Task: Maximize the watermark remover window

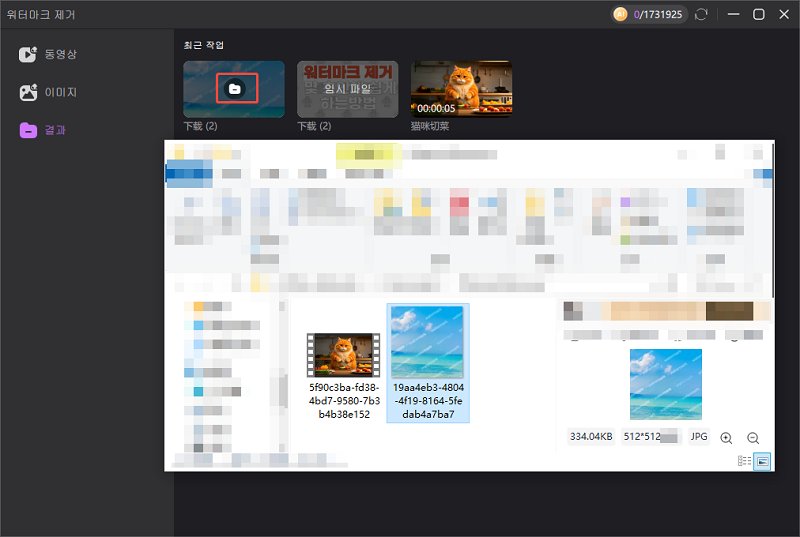Action: (759, 14)
